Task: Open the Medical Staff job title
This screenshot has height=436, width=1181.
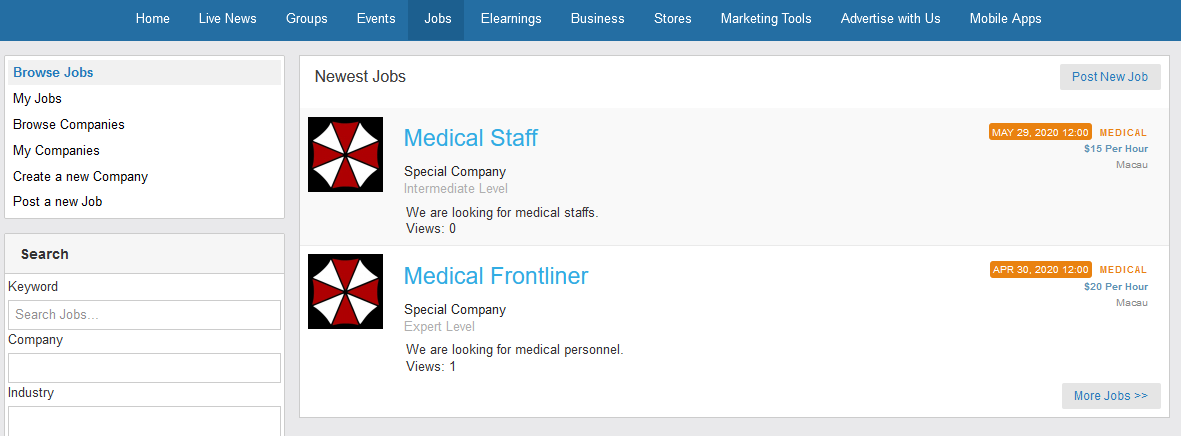Action: click(x=470, y=138)
